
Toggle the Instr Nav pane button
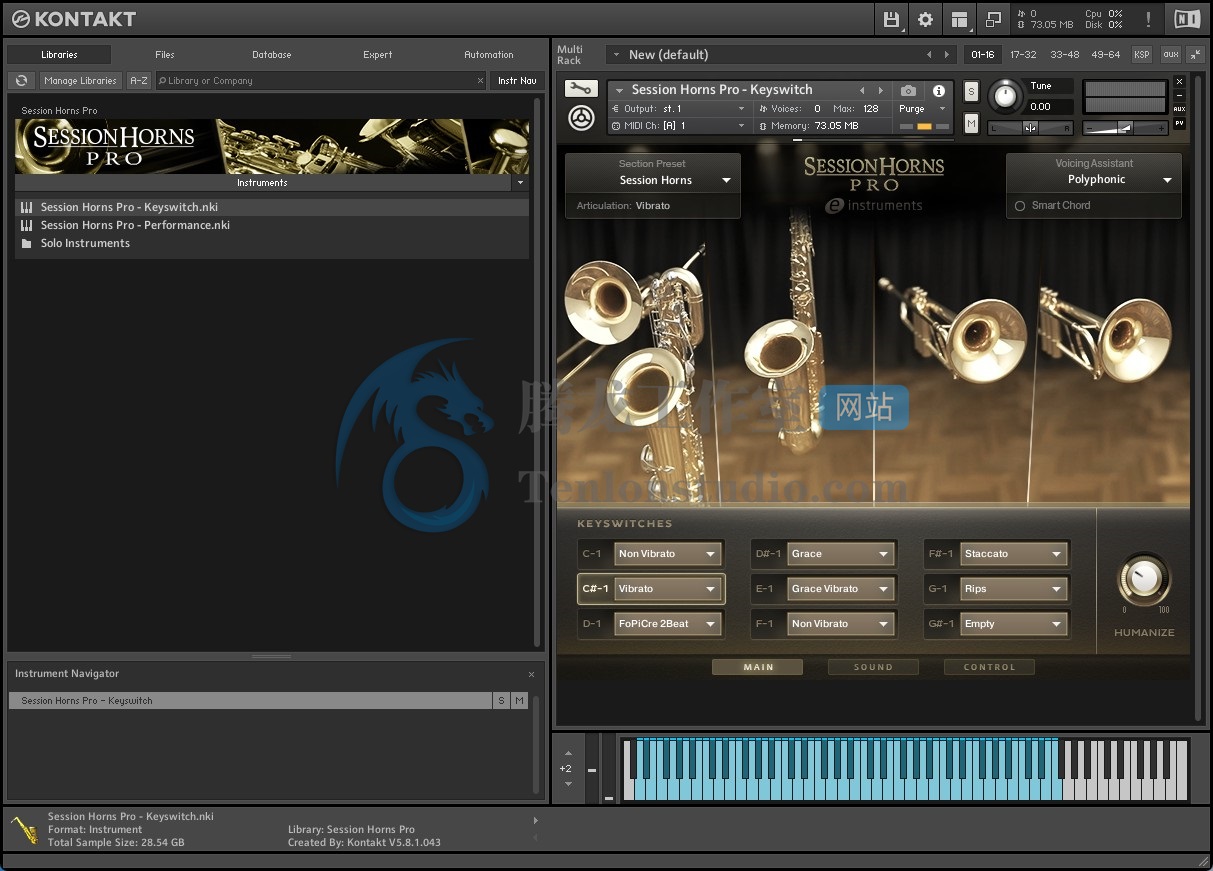pos(517,81)
